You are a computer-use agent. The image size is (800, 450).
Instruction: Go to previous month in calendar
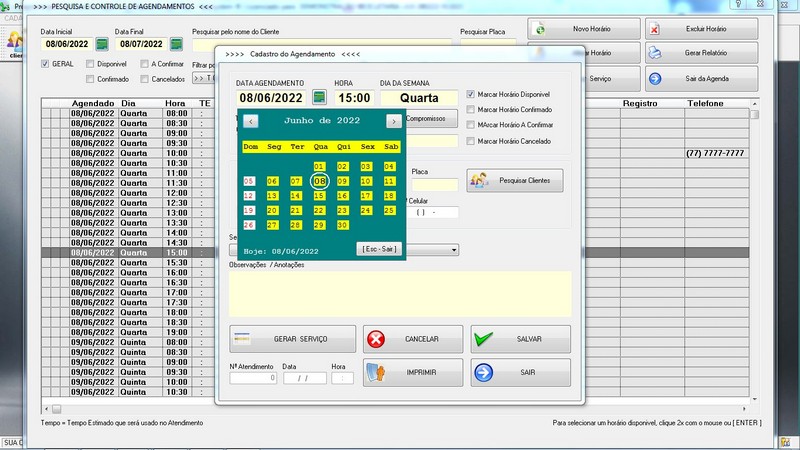tap(251, 121)
